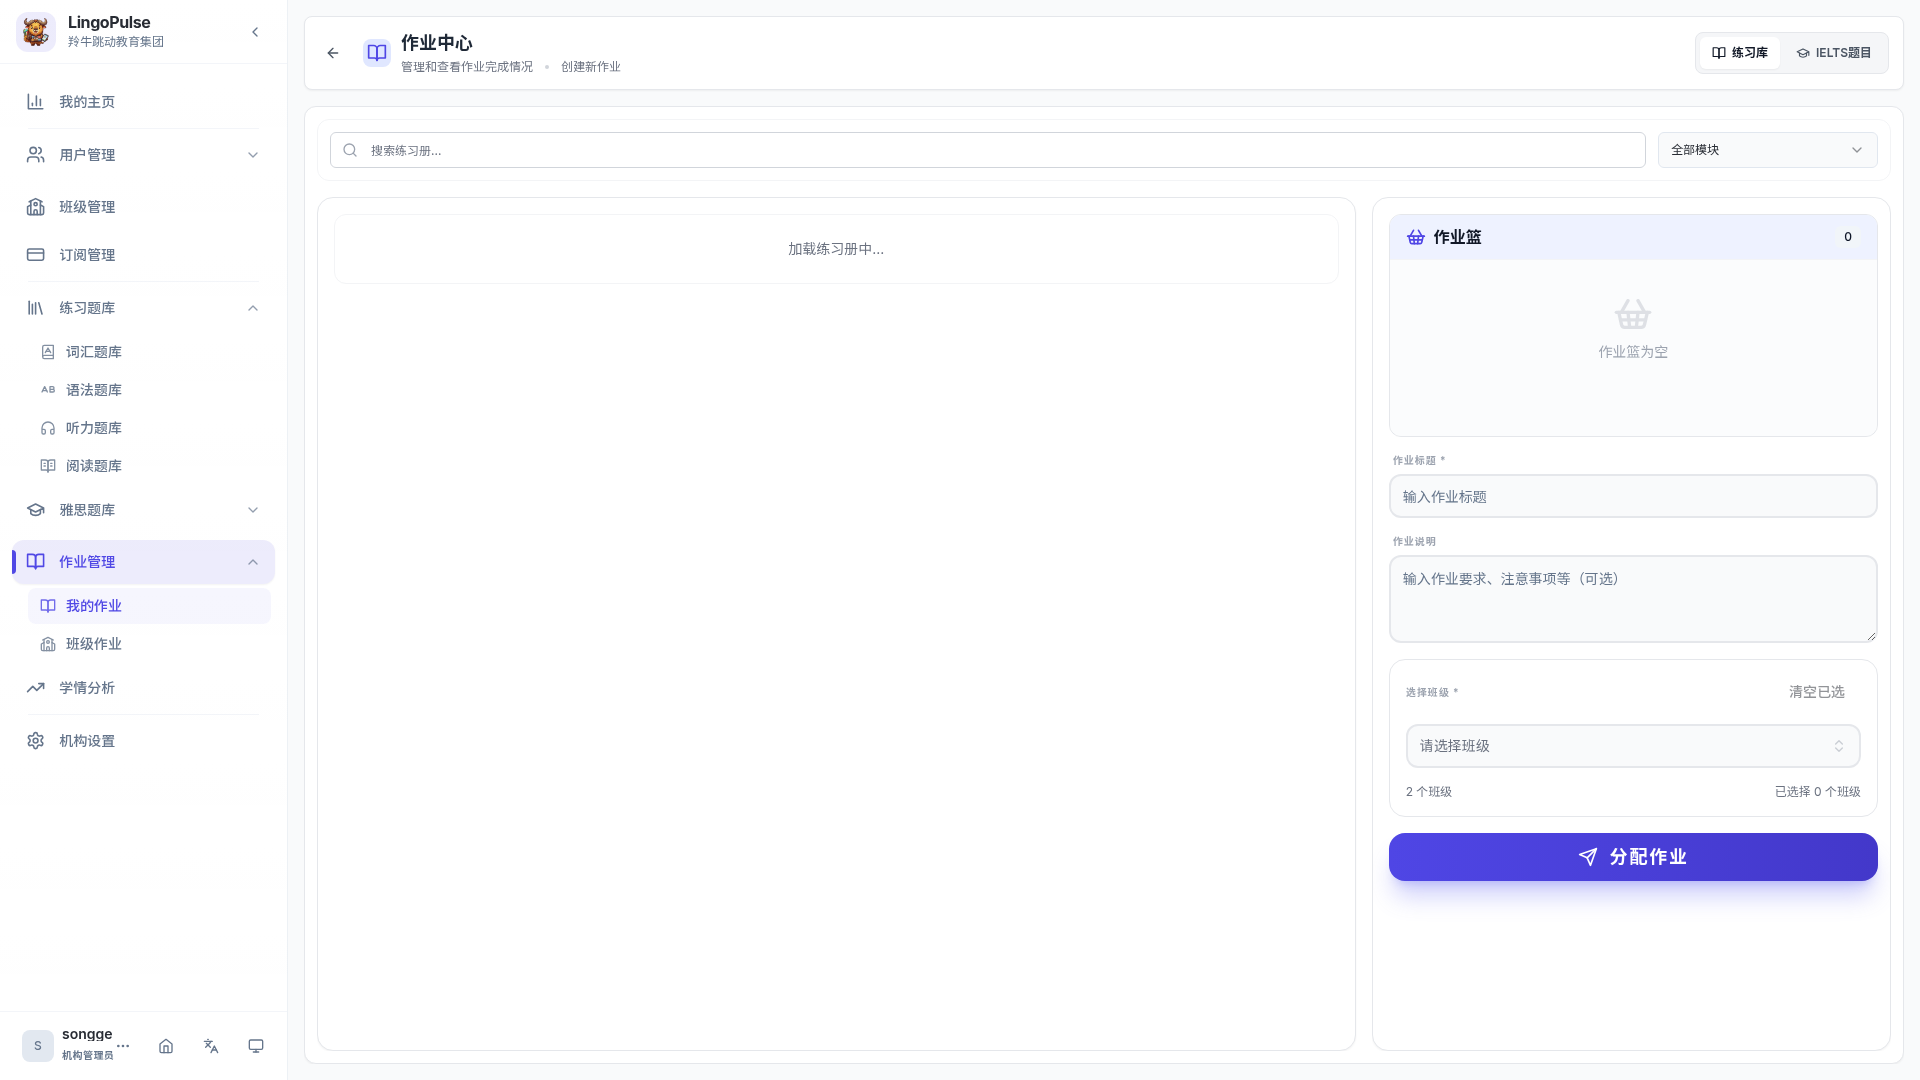Select 班级作业 in the sidebar menu

pos(94,644)
